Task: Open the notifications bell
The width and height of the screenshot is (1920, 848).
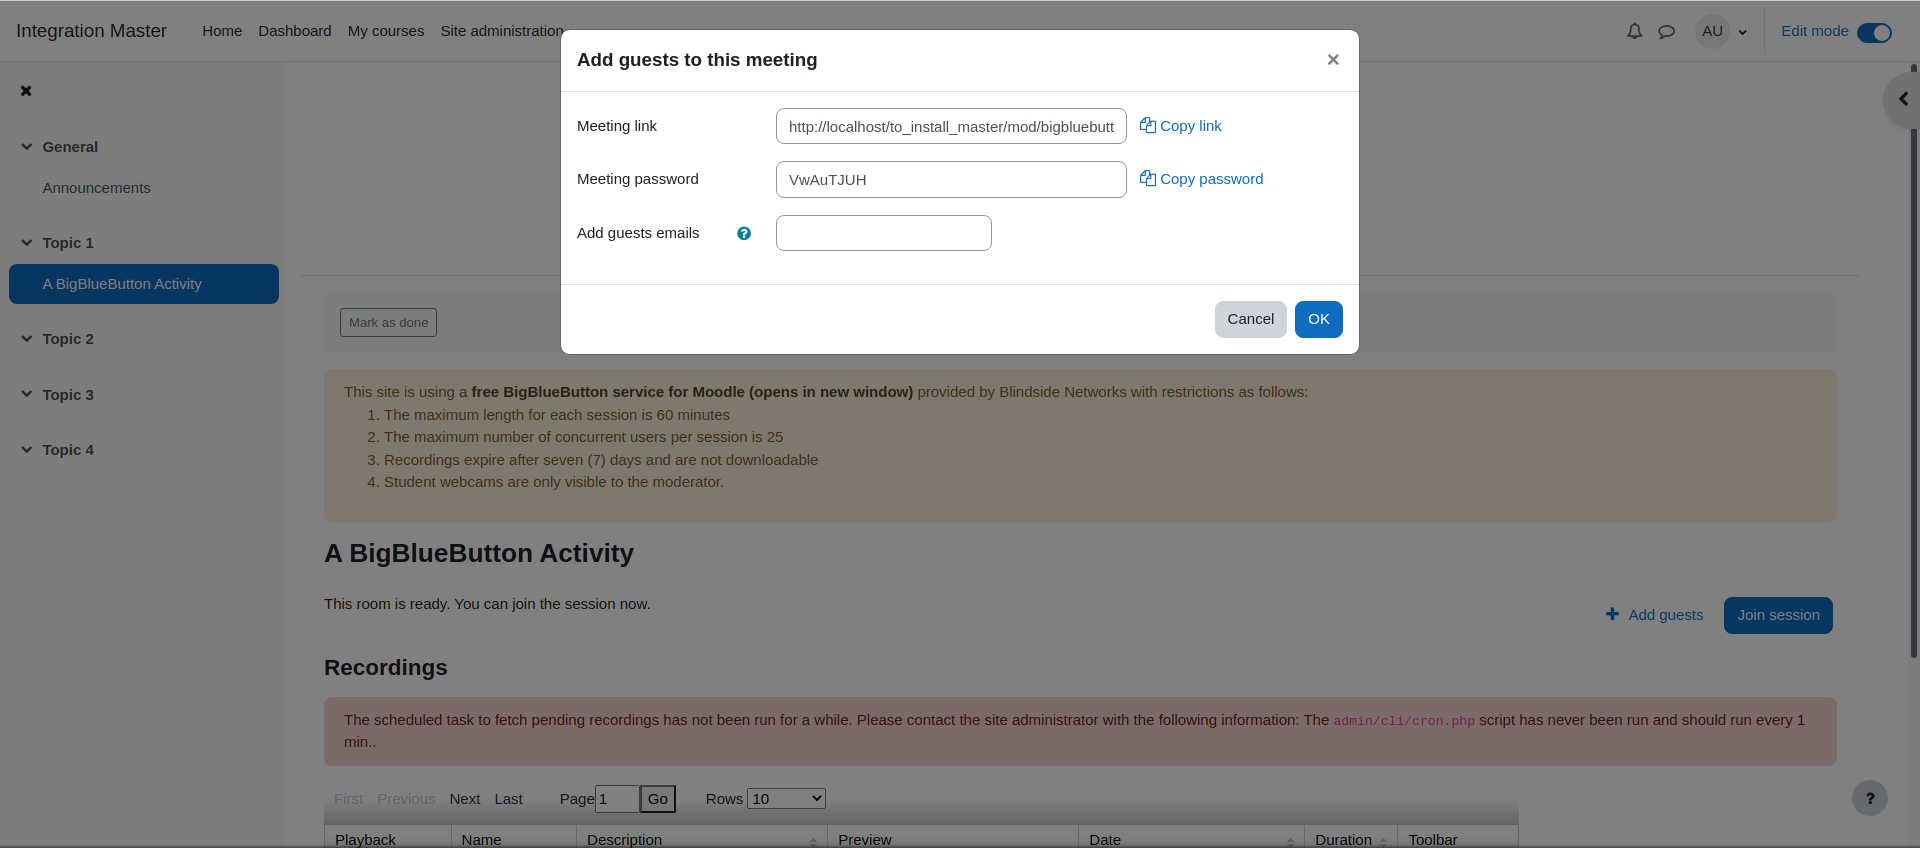Action: pos(1634,31)
